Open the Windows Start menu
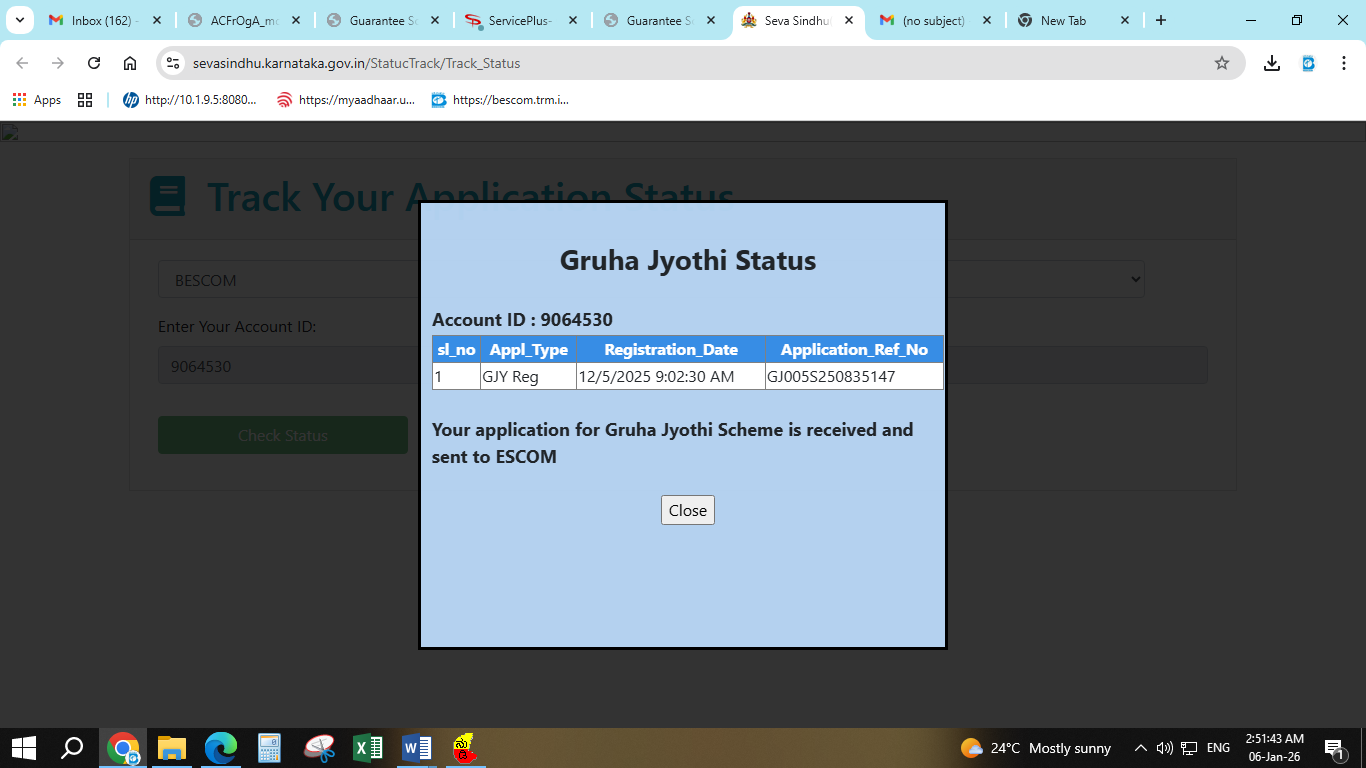This screenshot has height=768, width=1366. pos(24,748)
